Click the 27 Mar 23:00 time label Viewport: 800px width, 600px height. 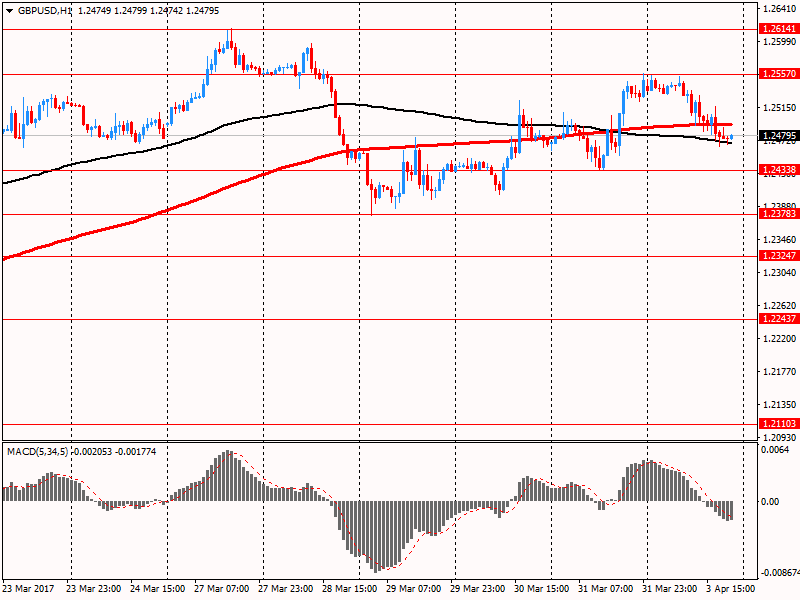[x=286, y=588]
